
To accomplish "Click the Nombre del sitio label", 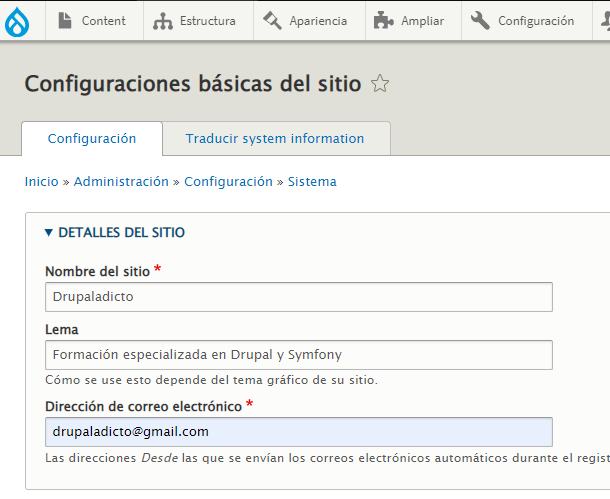I will point(98,271).
